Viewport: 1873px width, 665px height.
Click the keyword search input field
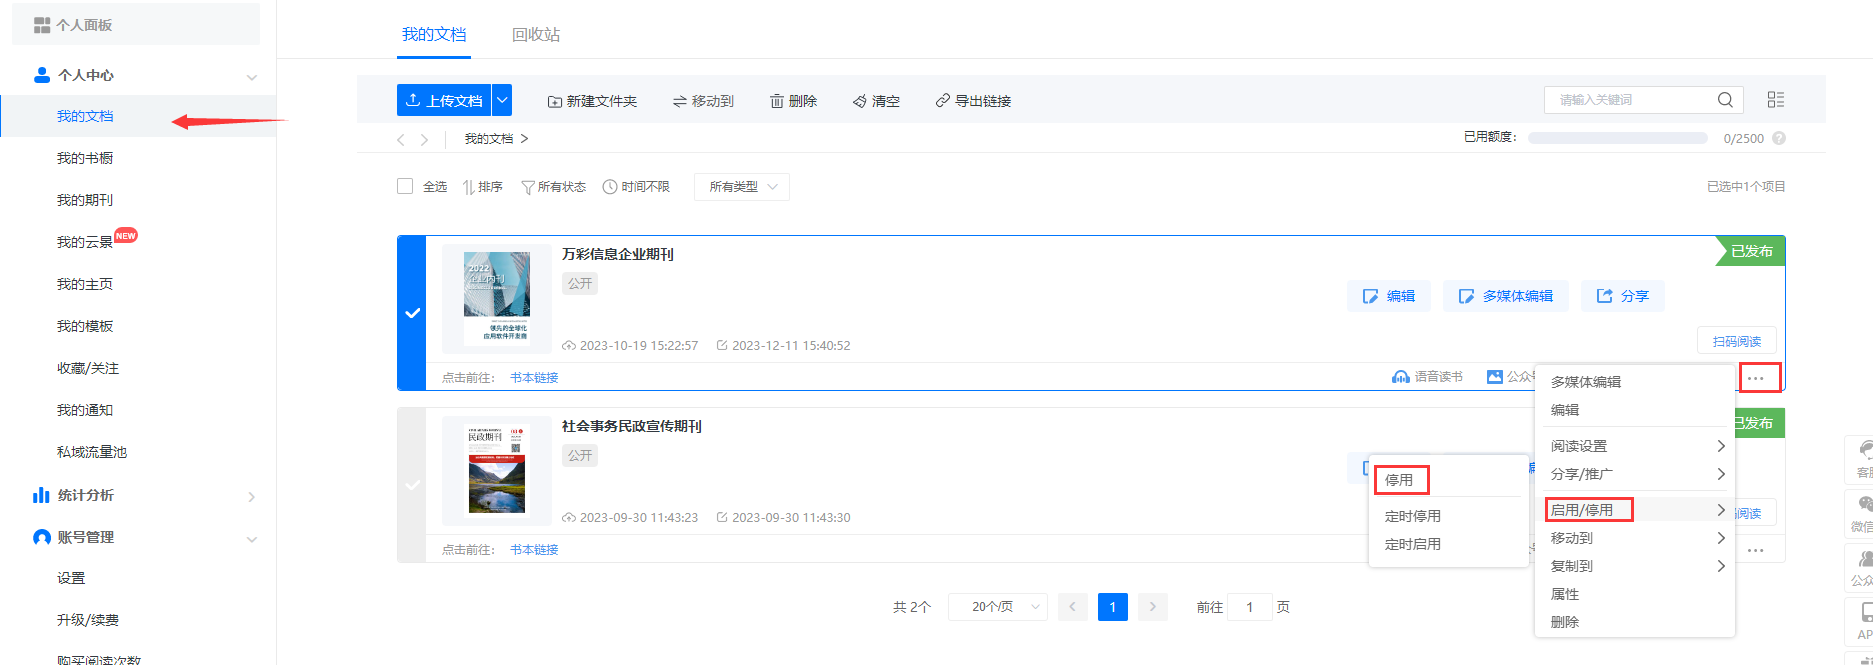[1630, 100]
